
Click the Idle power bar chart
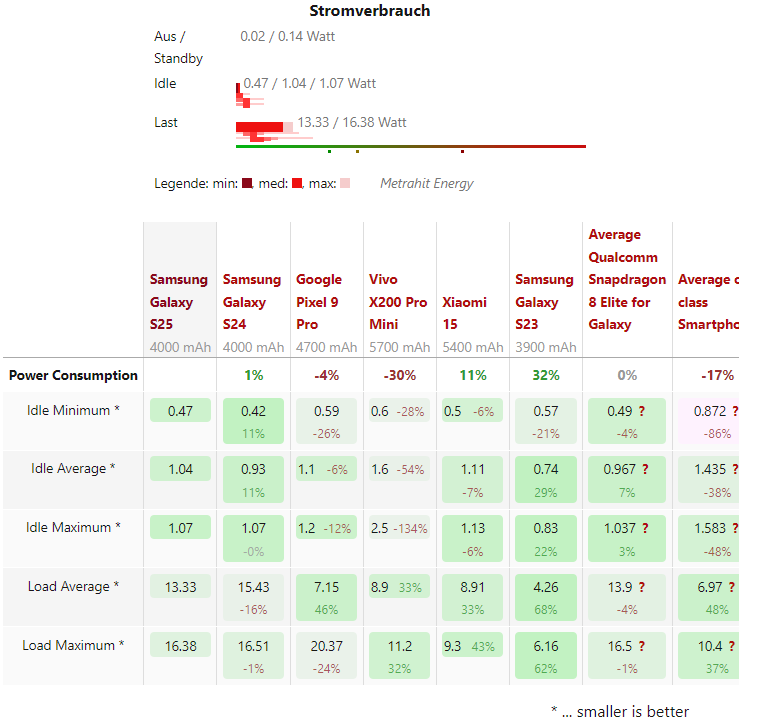(250, 96)
